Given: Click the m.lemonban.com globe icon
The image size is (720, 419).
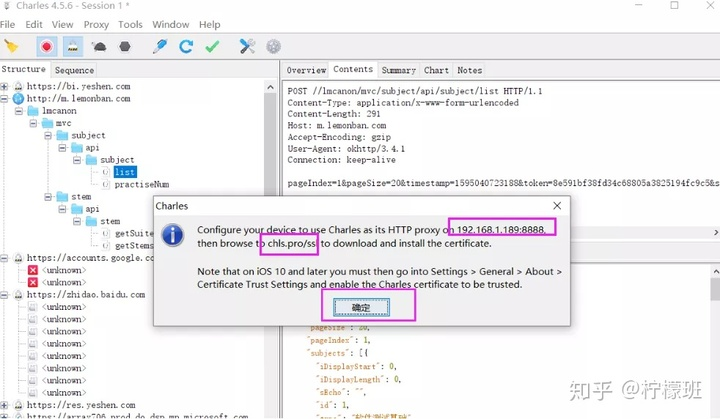Looking at the screenshot, I should 18,99.
